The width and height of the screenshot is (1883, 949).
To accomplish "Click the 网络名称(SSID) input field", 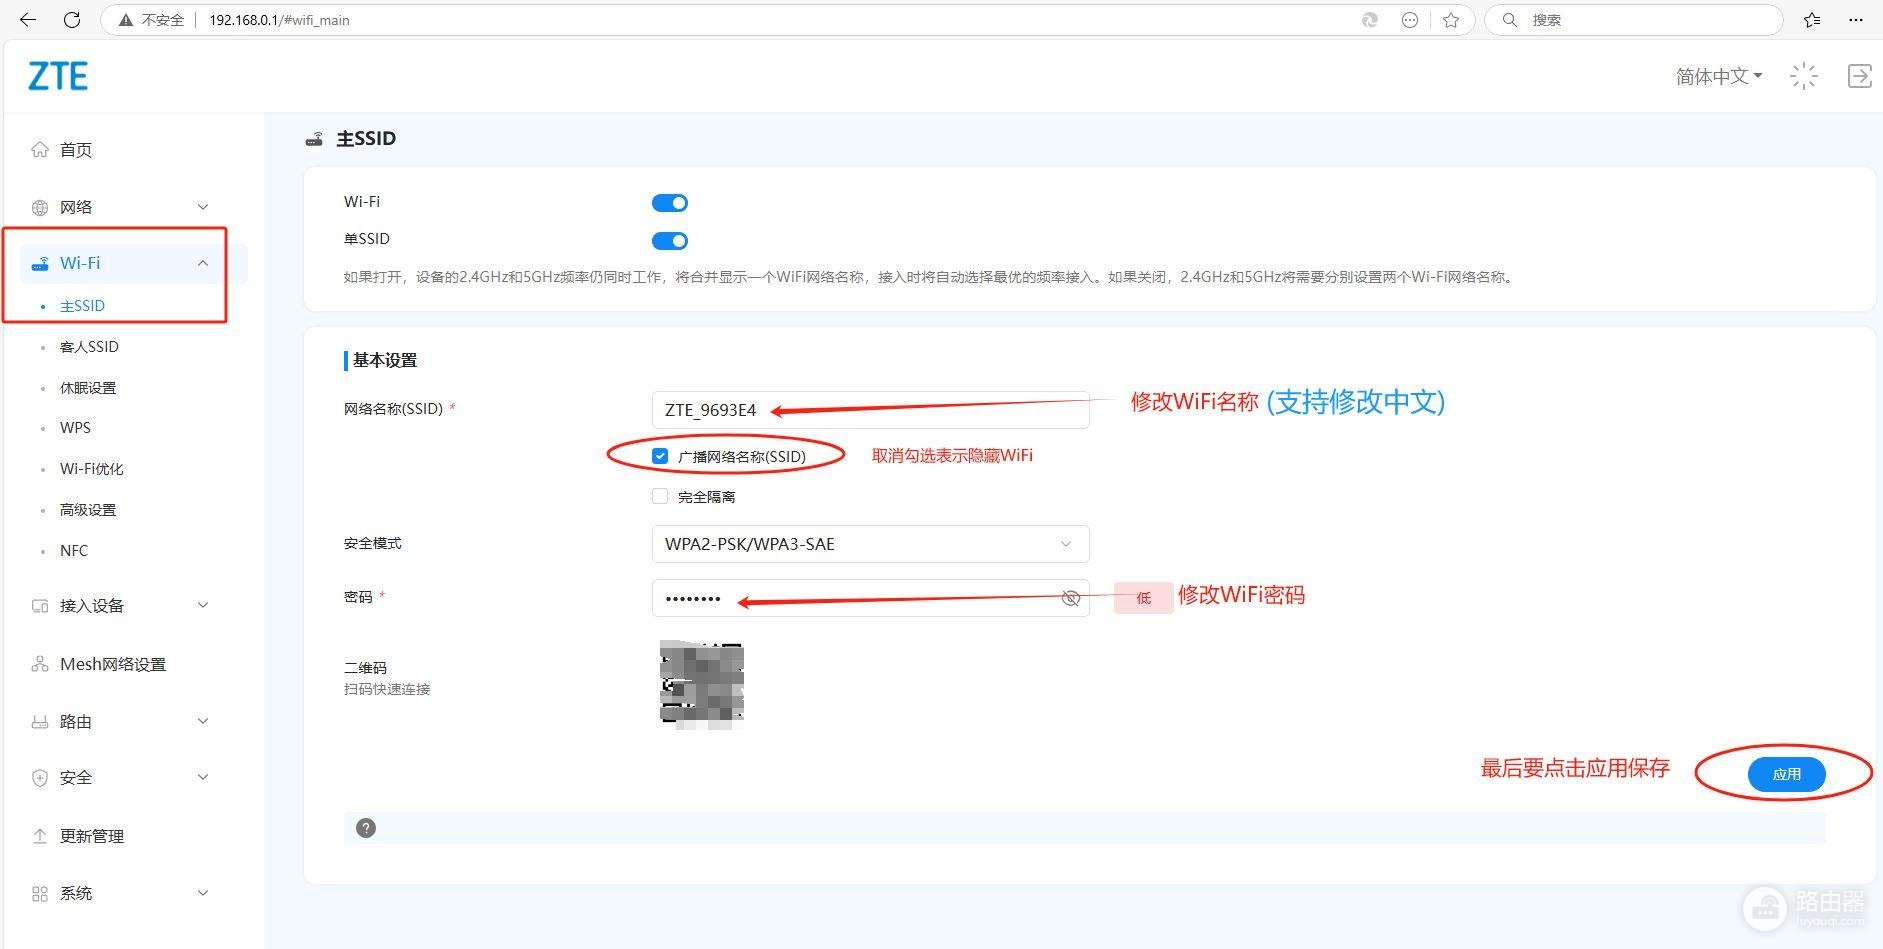I will [x=870, y=410].
